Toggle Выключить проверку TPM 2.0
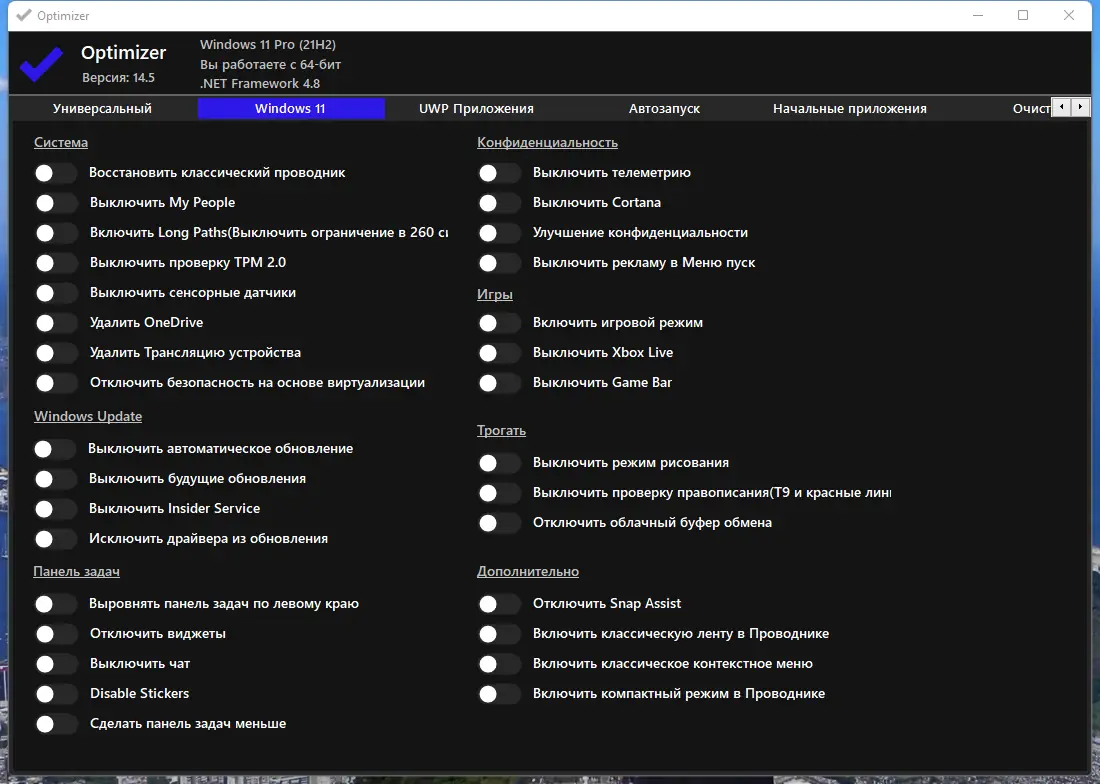Image resolution: width=1100 pixels, height=784 pixels. coord(56,263)
